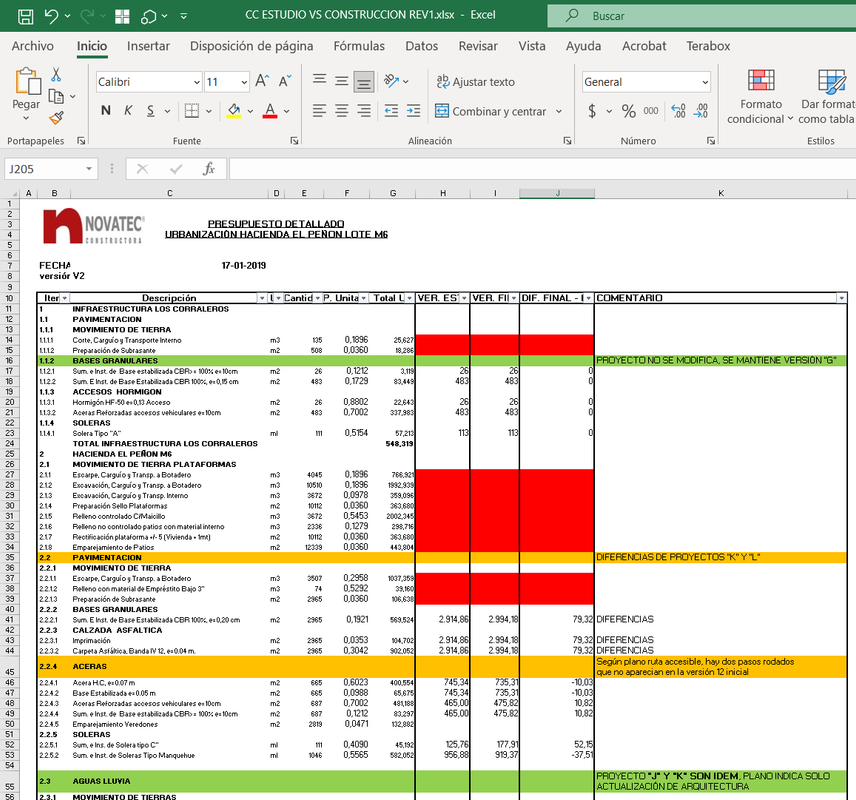Increase decimal places icon
The image size is (856, 800).
(x=679, y=111)
